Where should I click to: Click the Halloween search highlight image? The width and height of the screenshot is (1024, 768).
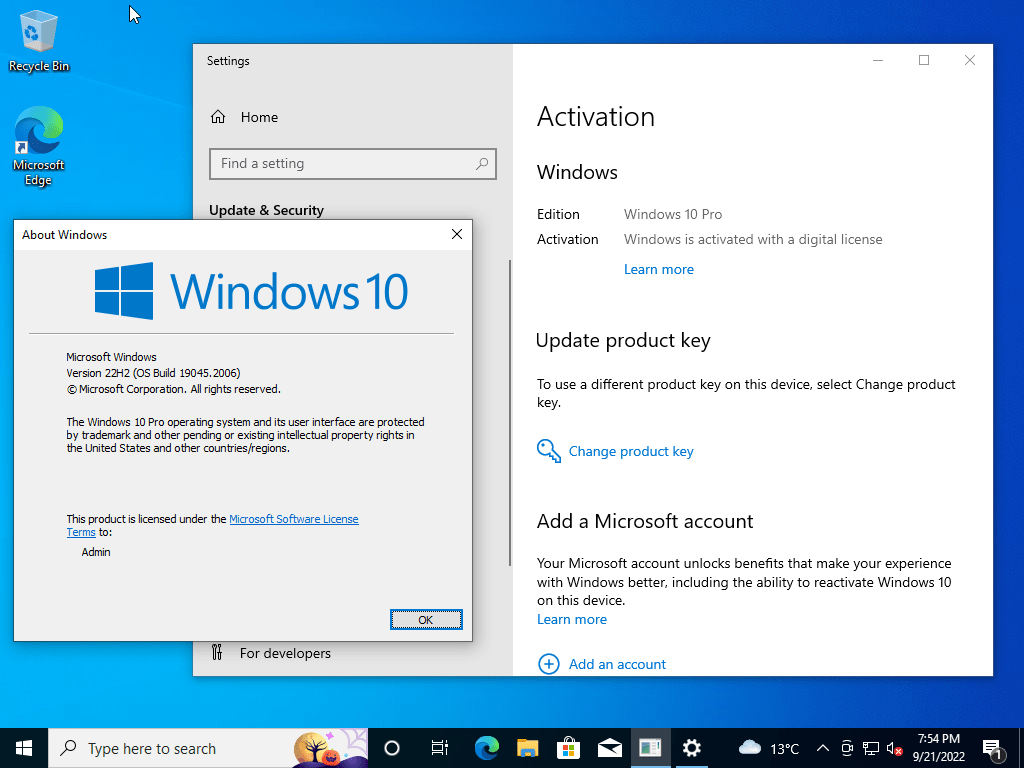pyautogui.click(x=330, y=748)
